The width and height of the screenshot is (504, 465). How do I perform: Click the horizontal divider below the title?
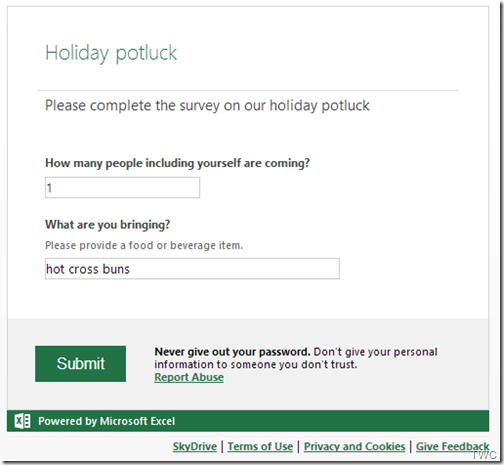point(248,90)
